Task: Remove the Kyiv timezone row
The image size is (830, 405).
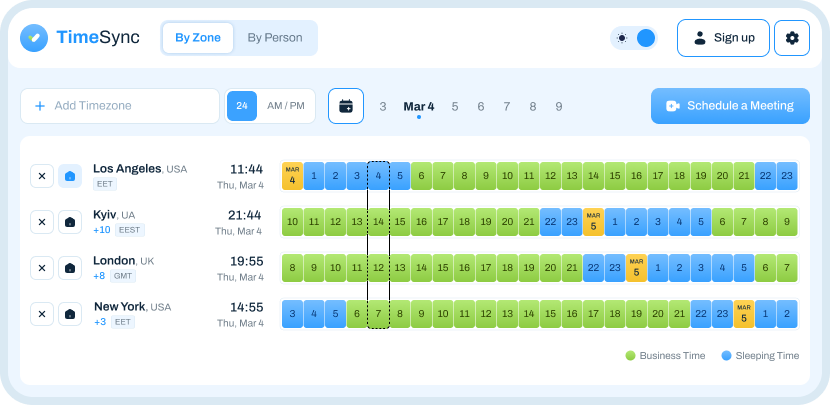Action: coord(42,222)
